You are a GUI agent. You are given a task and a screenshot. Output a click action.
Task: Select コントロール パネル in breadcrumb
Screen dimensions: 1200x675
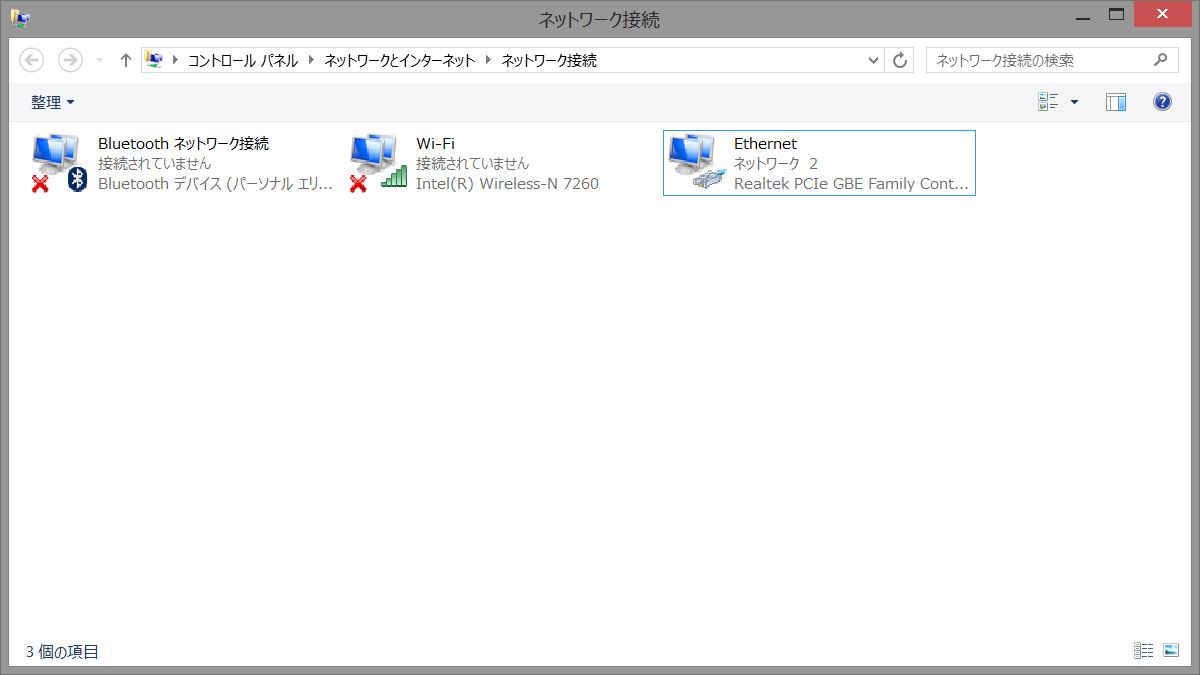coord(243,61)
